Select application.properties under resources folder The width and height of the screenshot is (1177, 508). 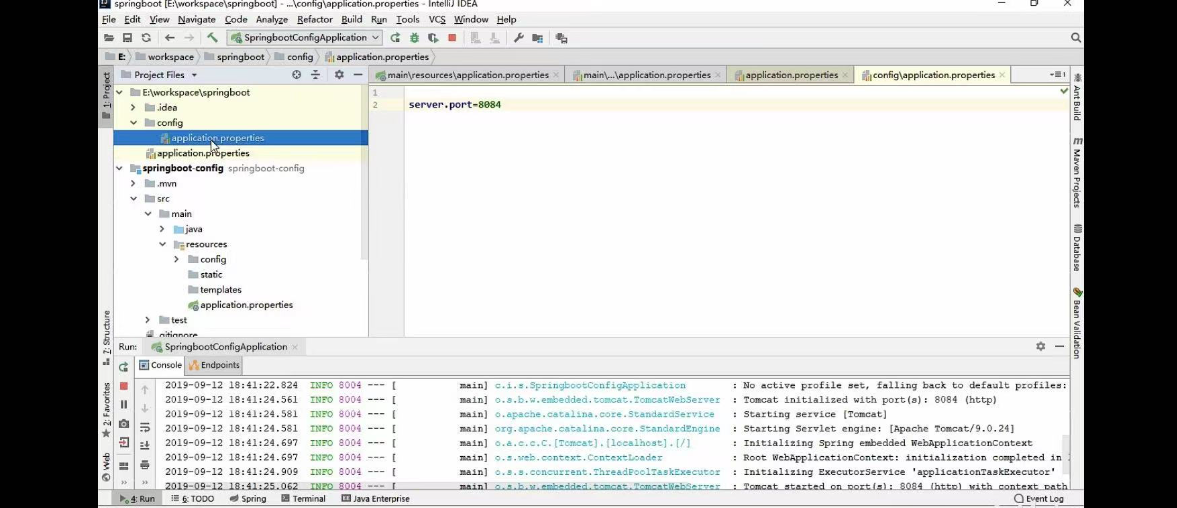click(239, 305)
